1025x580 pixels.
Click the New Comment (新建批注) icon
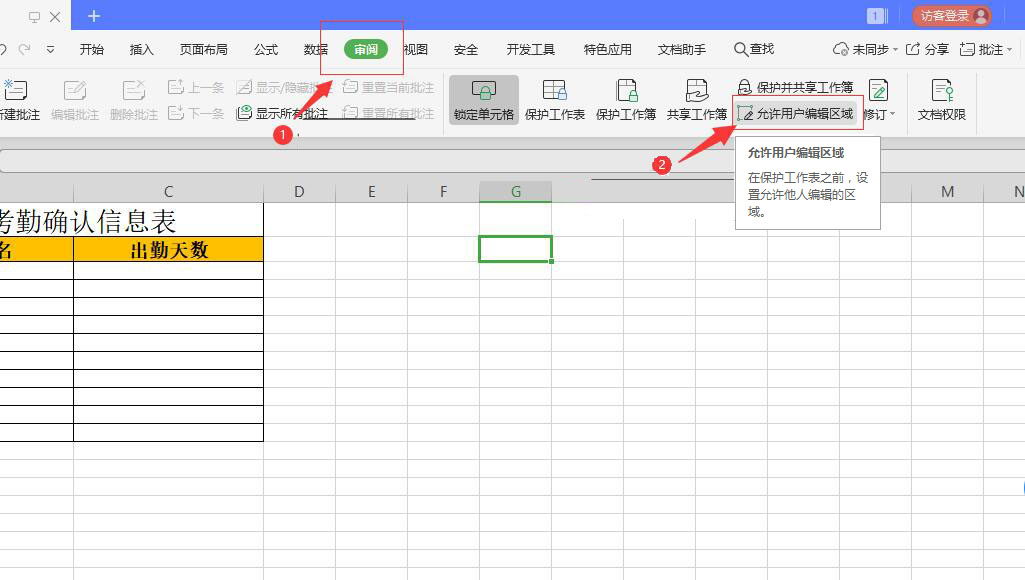click(x=14, y=90)
